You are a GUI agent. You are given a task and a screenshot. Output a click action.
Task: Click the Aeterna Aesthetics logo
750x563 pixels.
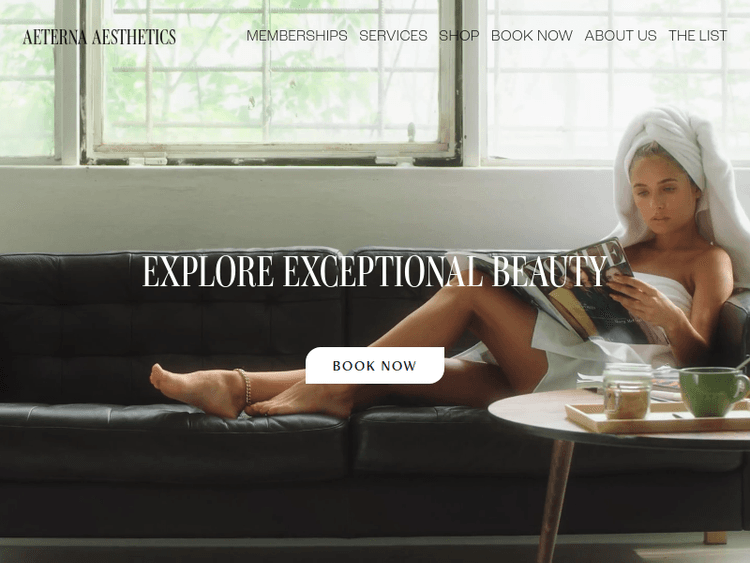coord(99,36)
